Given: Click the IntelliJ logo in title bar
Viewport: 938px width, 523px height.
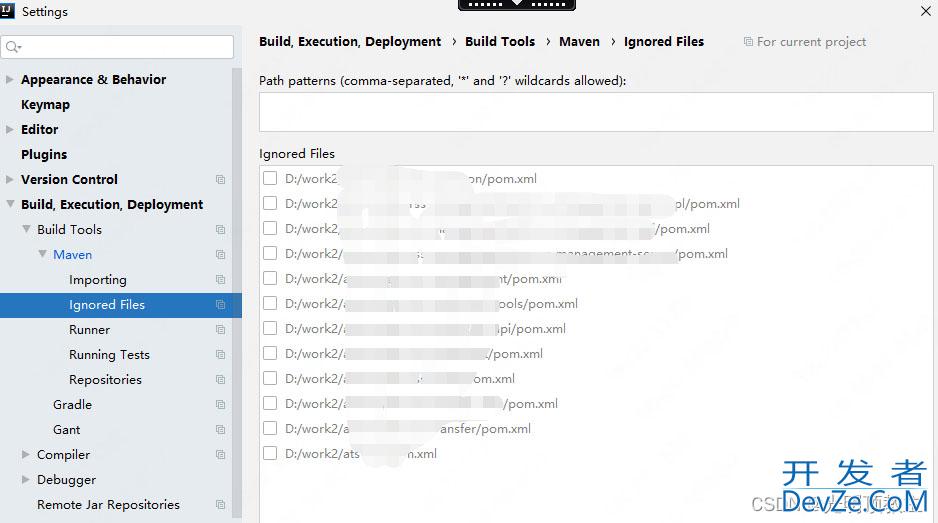Looking at the screenshot, I should [x=7, y=10].
